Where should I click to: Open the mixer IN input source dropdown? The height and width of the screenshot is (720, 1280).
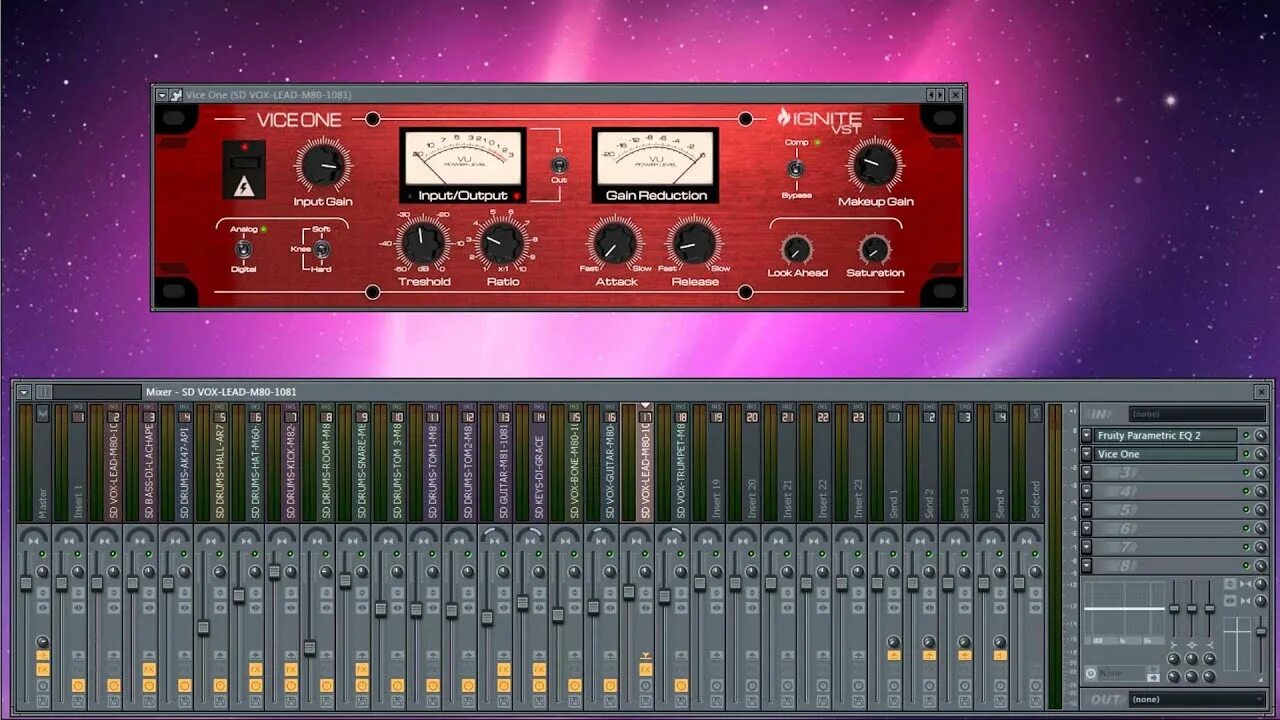[1197, 414]
